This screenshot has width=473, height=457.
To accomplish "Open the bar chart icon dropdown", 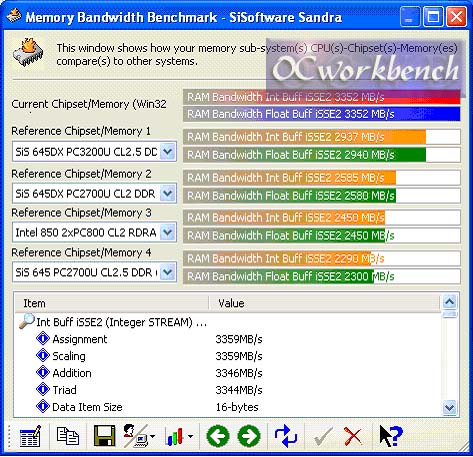I will [x=190, y=436].
